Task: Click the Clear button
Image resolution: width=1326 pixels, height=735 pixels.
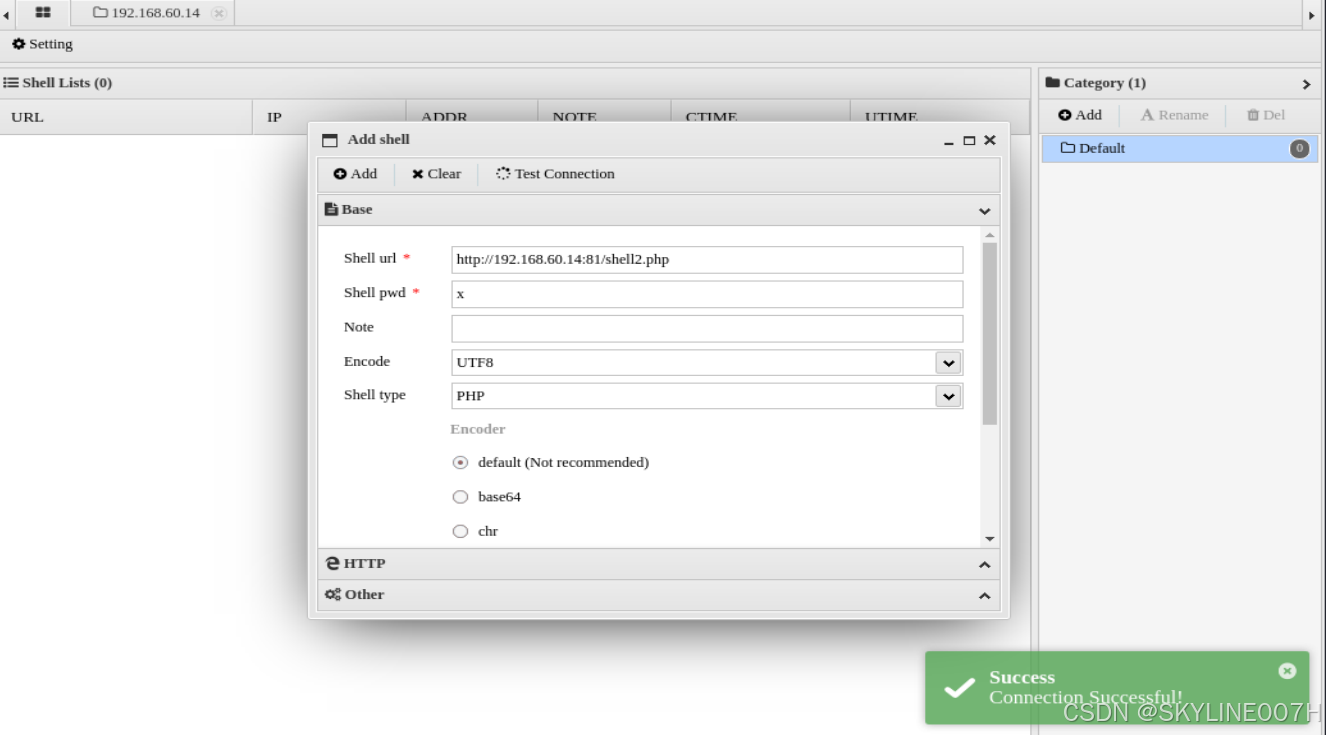Action: point(436,173)
